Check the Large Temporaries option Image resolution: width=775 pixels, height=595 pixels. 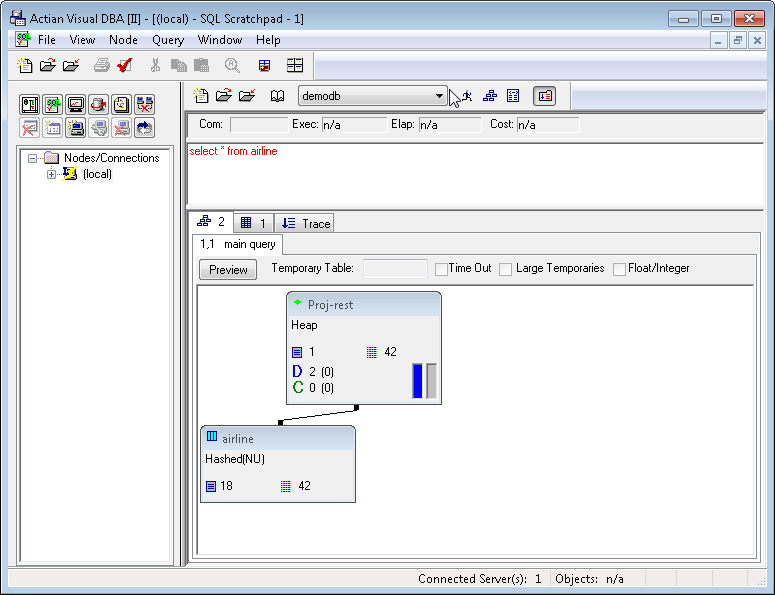[x=506, y=269]
